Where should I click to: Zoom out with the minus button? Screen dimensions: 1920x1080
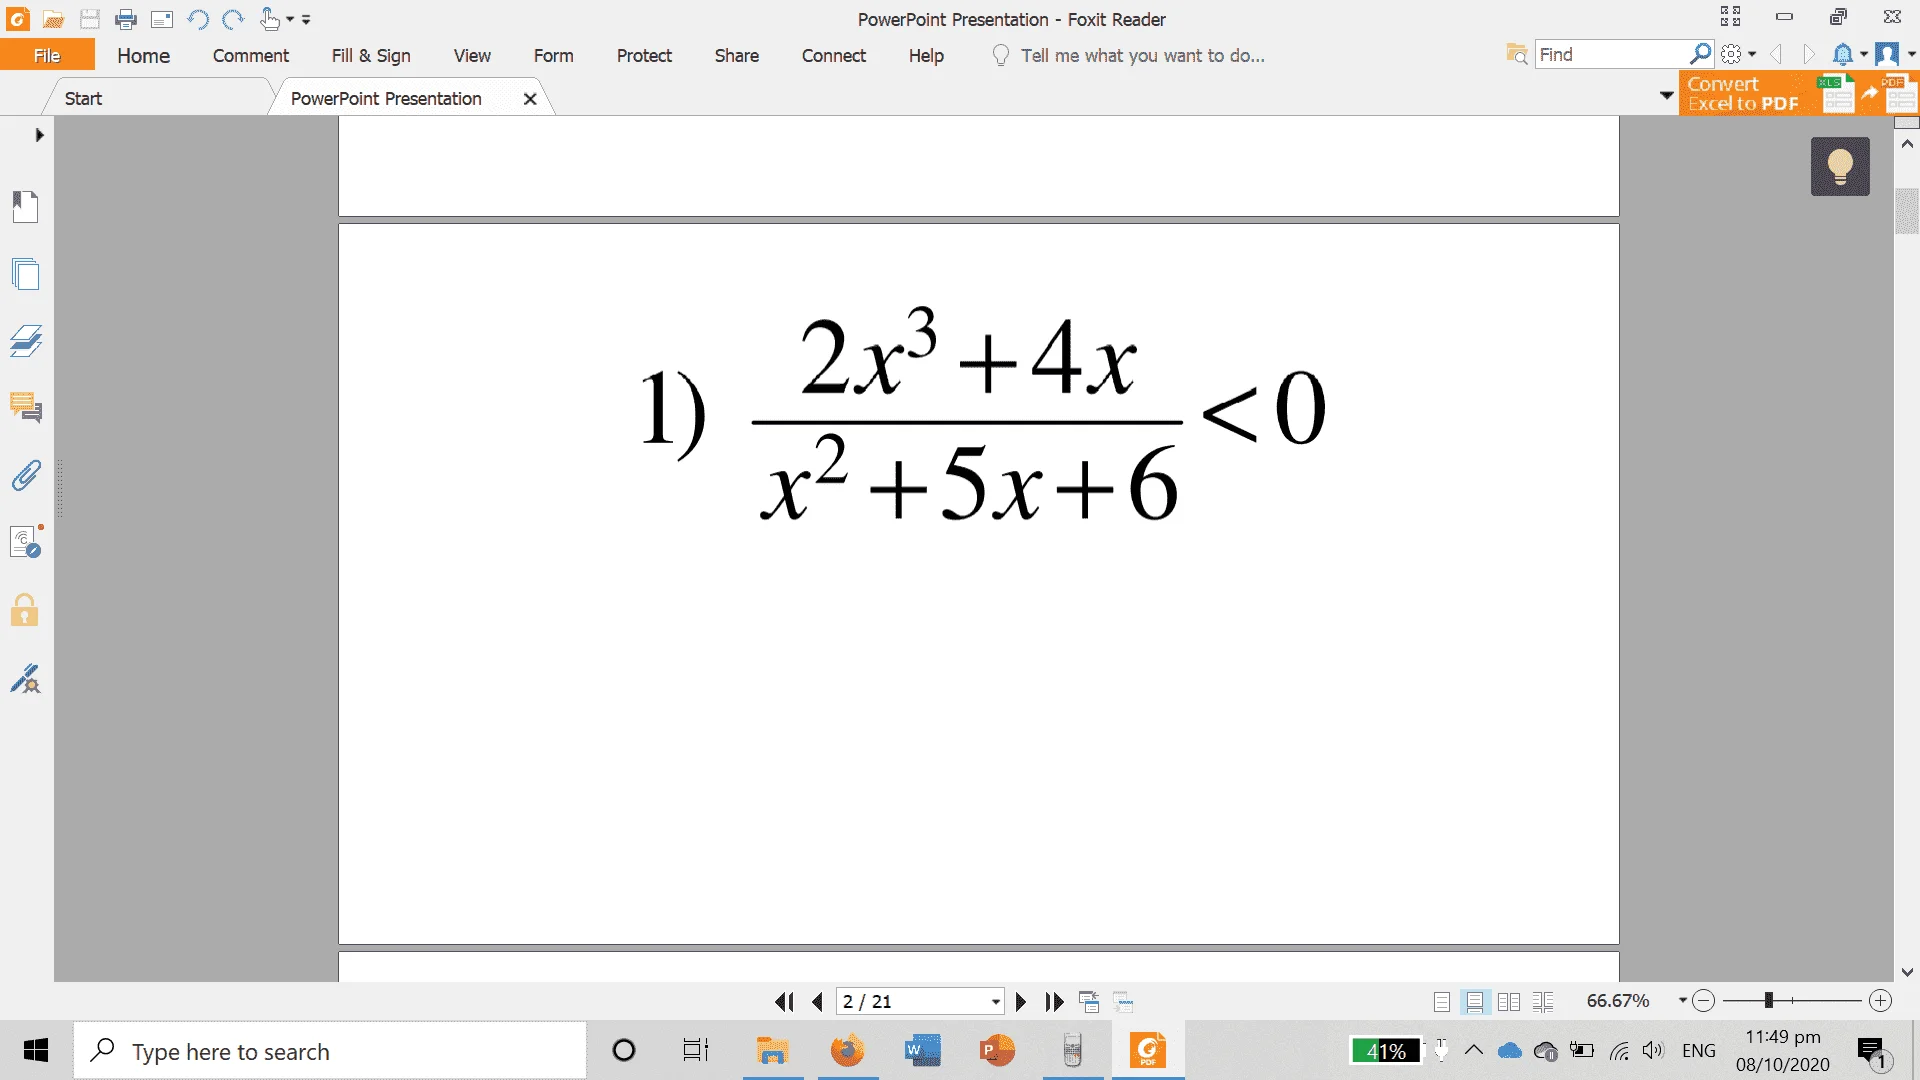tap(1704, 1001)
